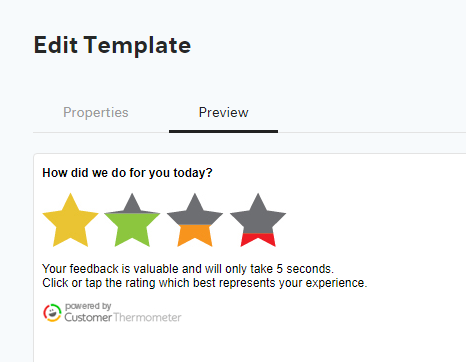Switch to the Properties tab
Screen dimensions: 466x362
click(96, 113)
